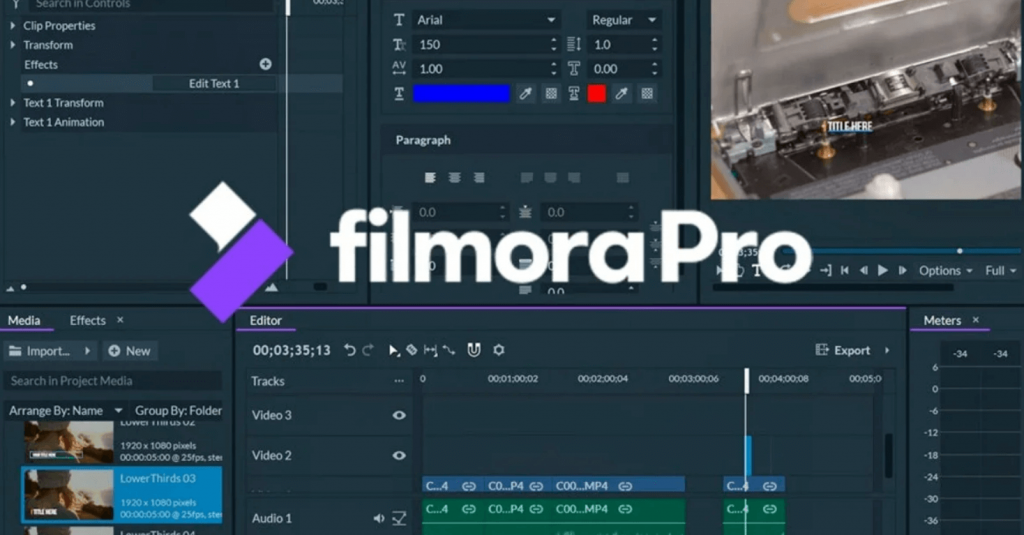Click the Import folder icon
The width and height of the screenshot is (1024, 535).
pos(16,351)
